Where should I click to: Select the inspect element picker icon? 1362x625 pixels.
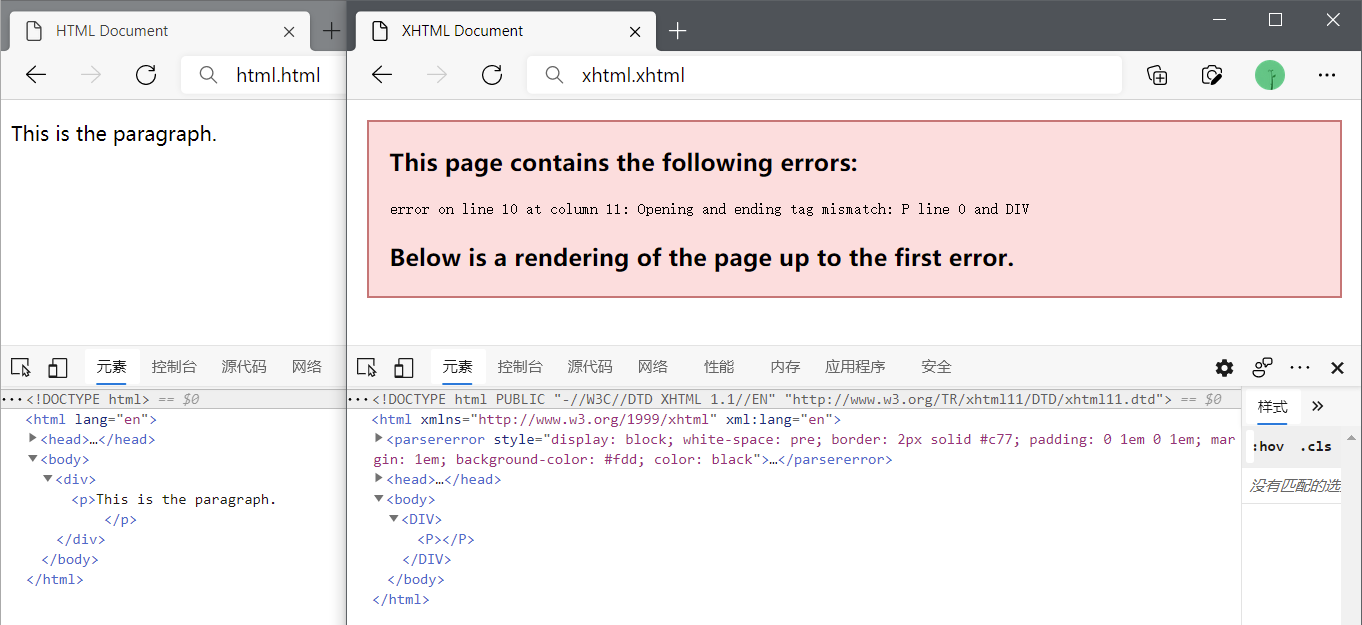[367, 367]
